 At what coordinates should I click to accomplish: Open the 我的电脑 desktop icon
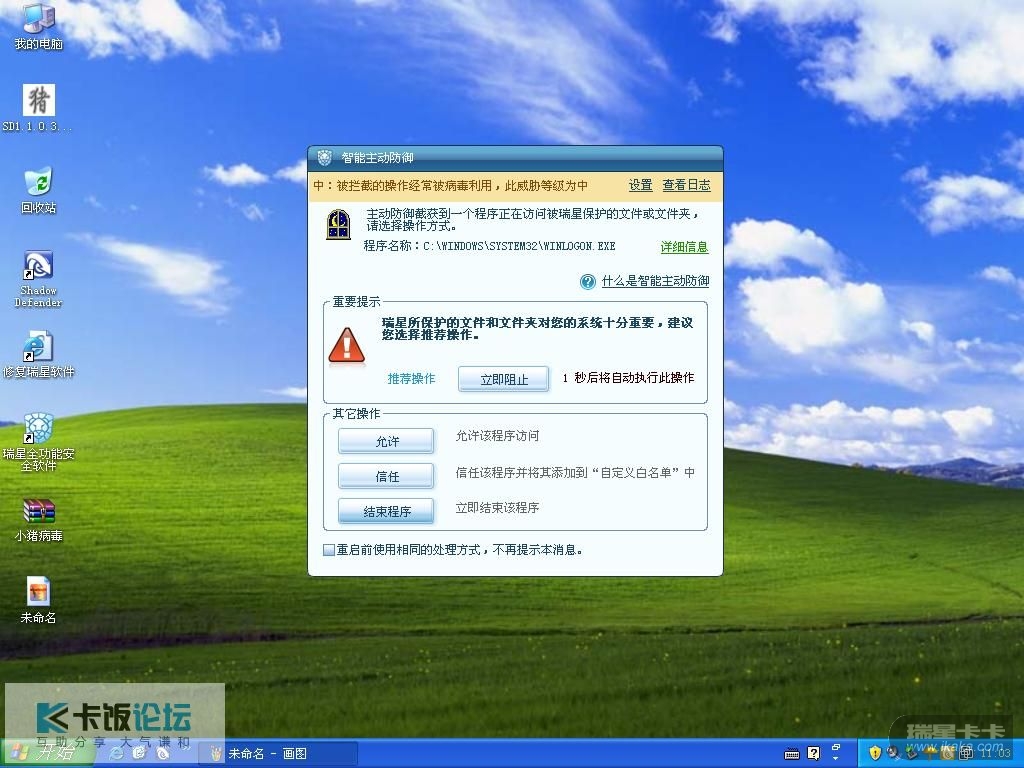click(39, 25)
